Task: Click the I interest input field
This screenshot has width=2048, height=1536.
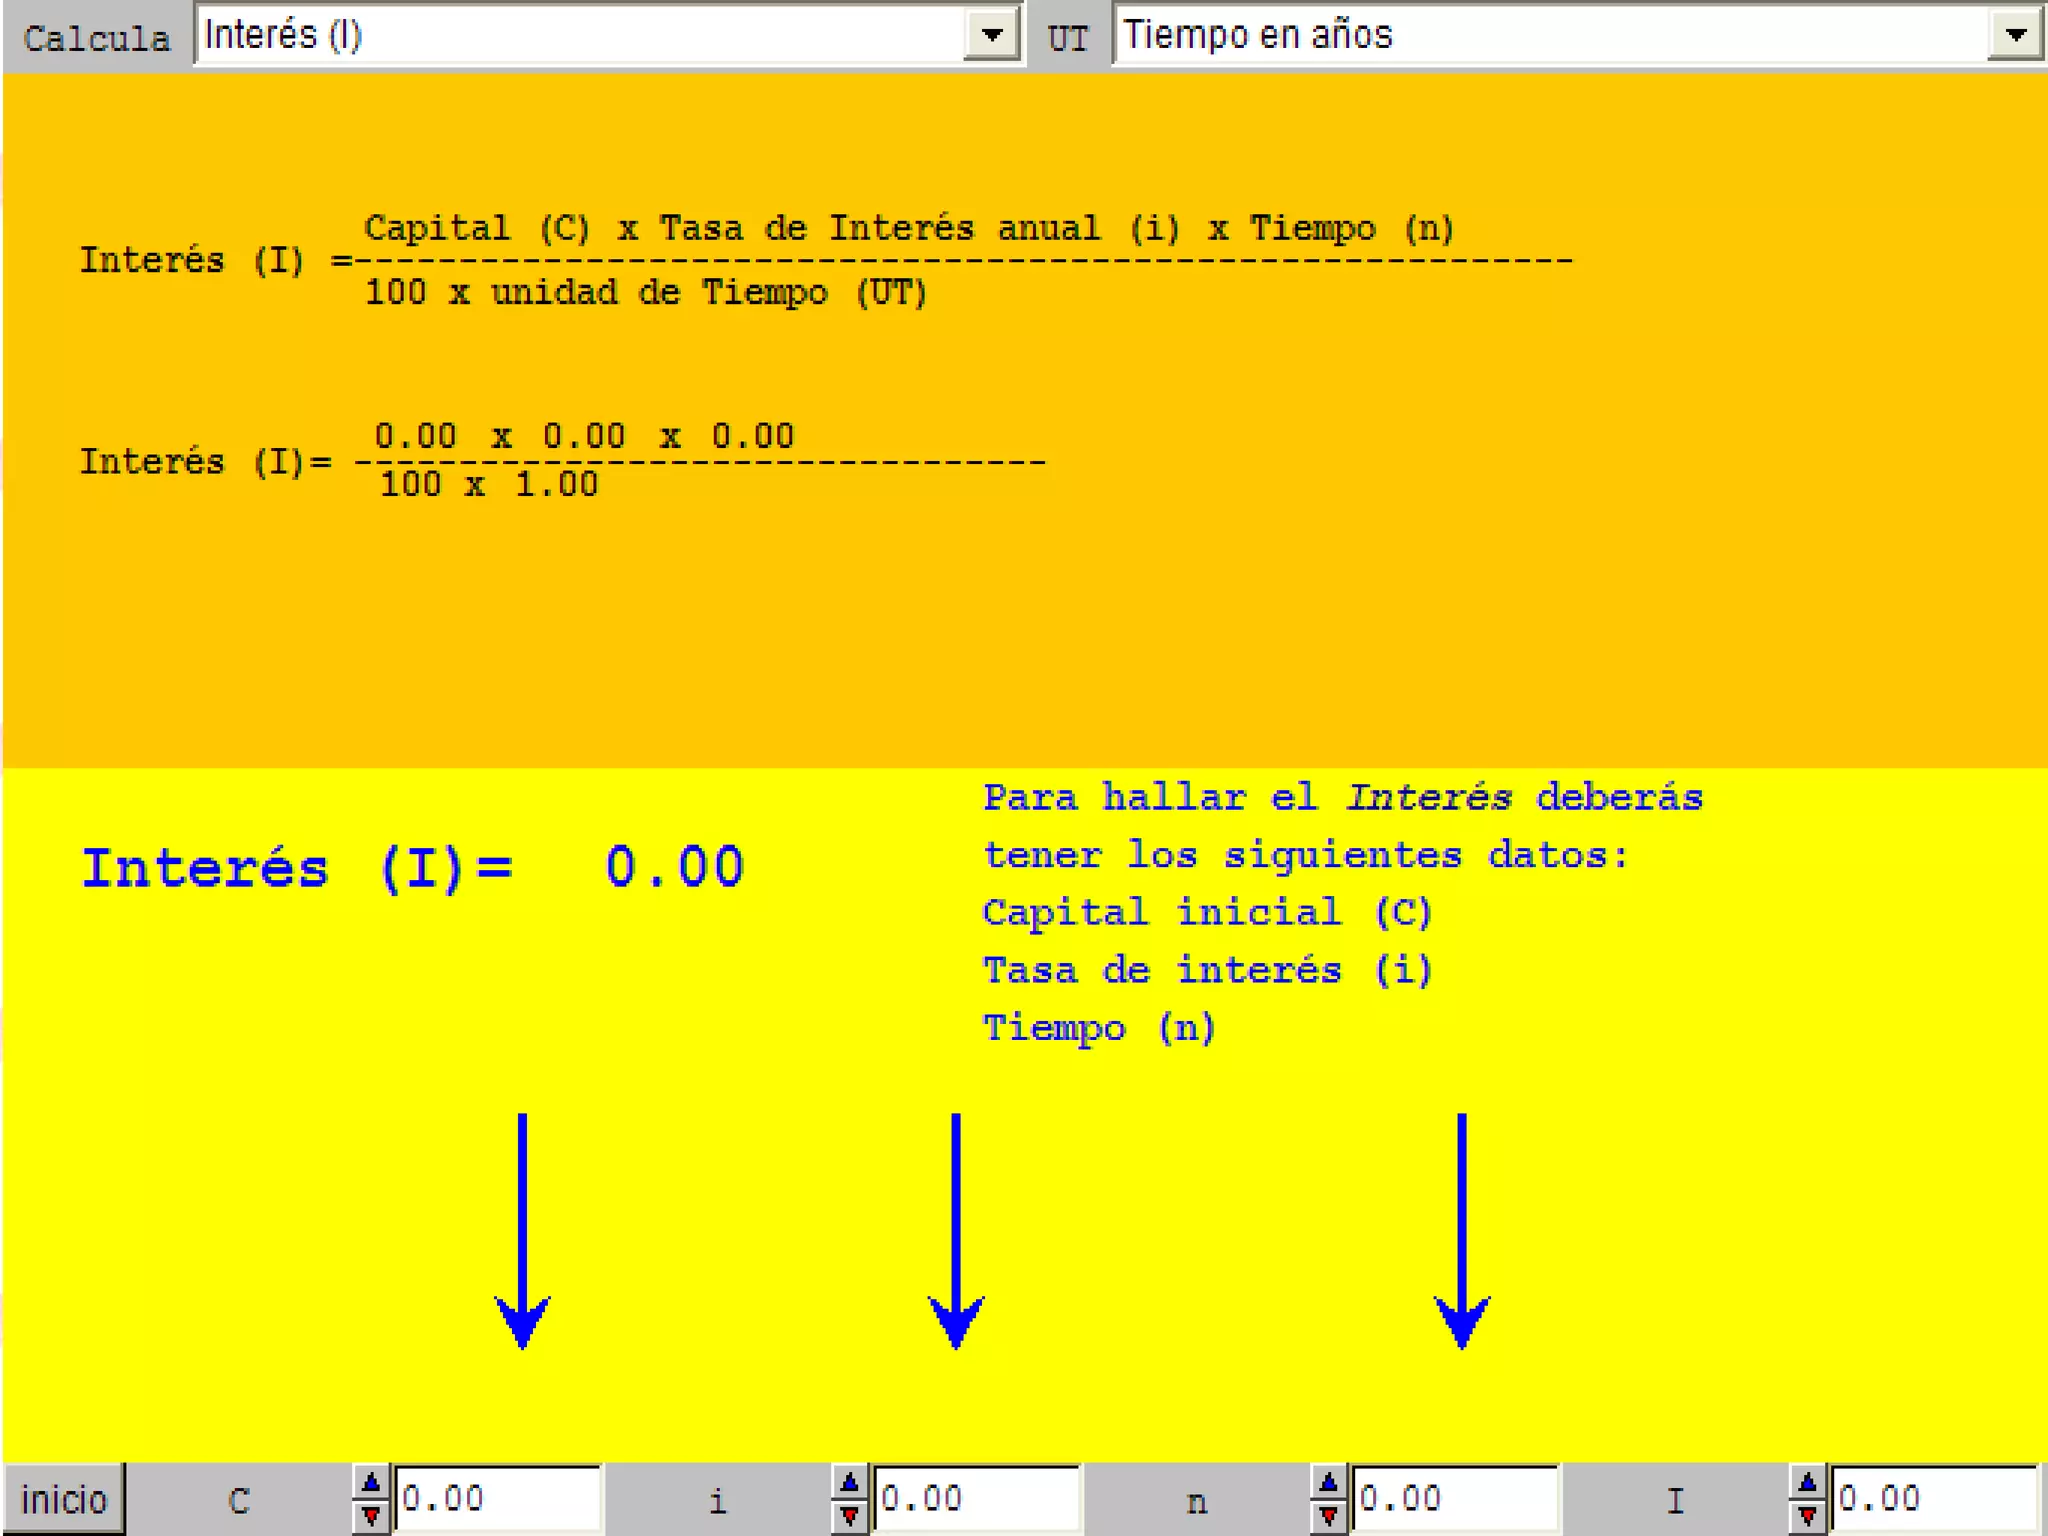Action: pyautogui.click(x=1934, y=1498)
